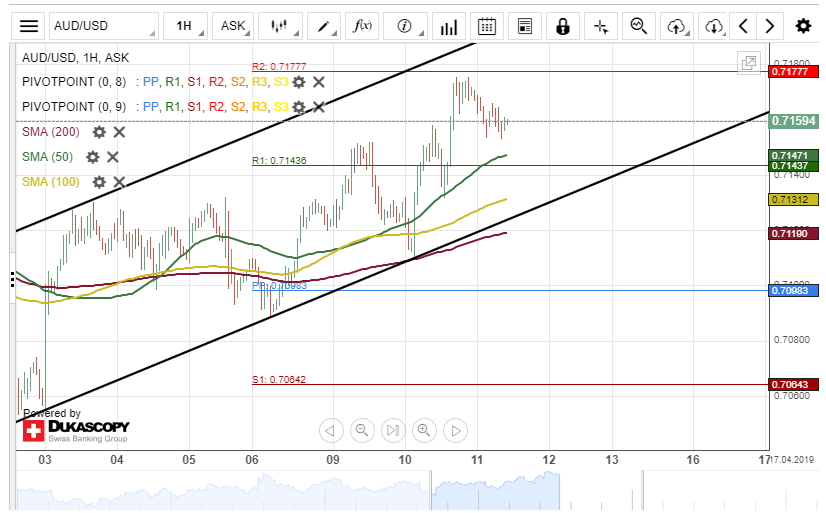Click the left panel drag handle dots
The height and width of the screenshot is (513, 826).
tap(12, 279)
